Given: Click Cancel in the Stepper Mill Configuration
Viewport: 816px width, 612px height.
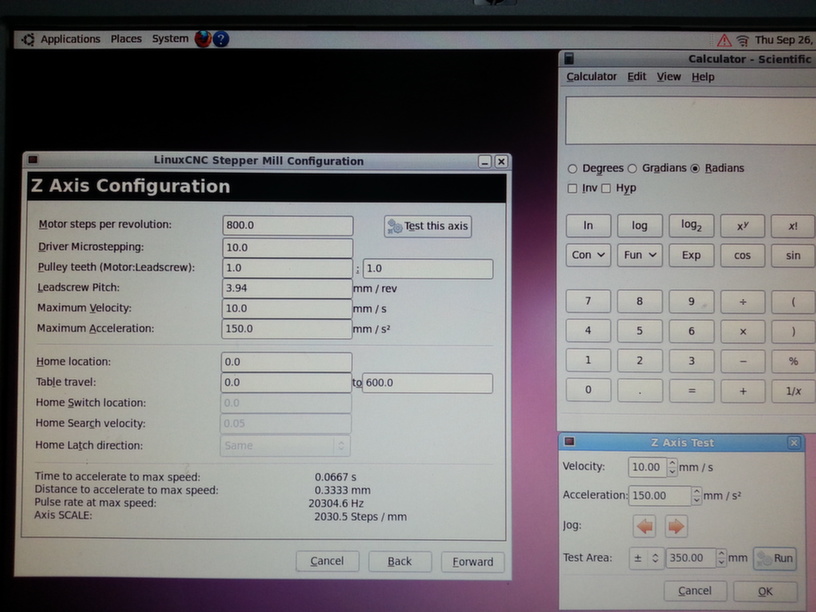Looking at the screenshot, I should coord(327,561).
